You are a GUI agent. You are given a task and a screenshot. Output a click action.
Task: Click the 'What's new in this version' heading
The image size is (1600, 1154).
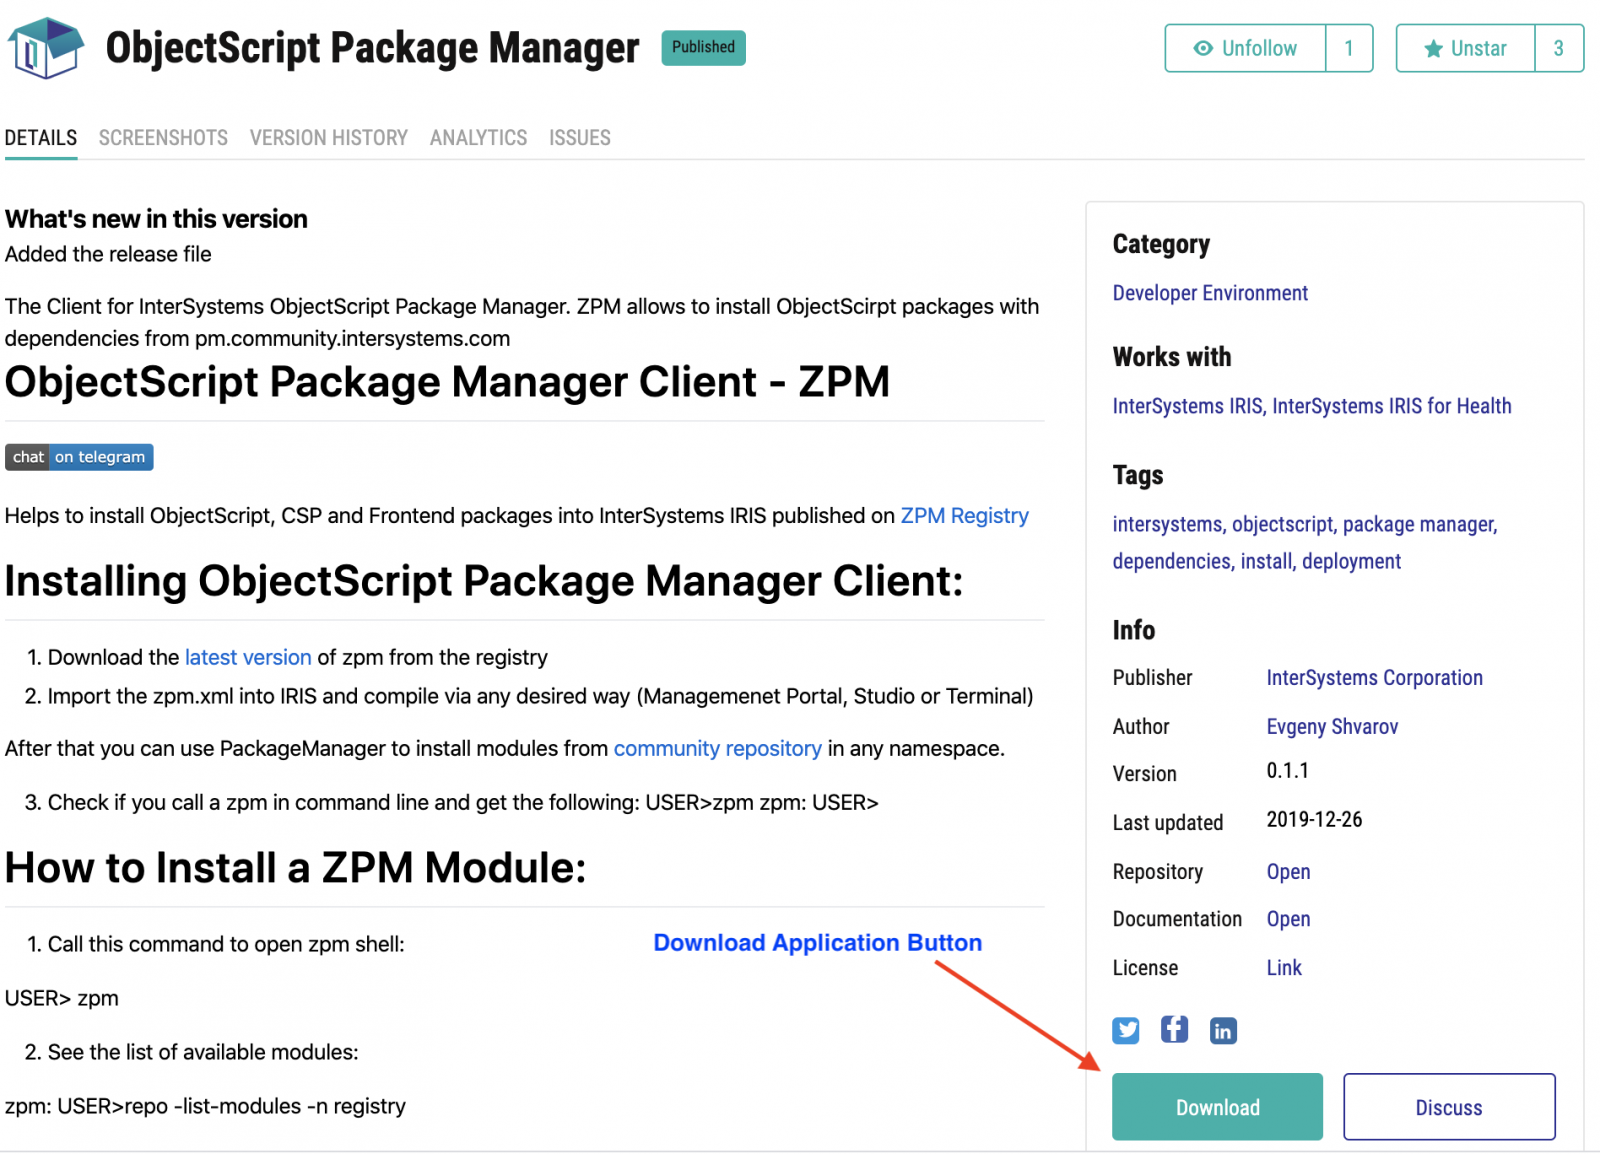click(x=156, y=219)
